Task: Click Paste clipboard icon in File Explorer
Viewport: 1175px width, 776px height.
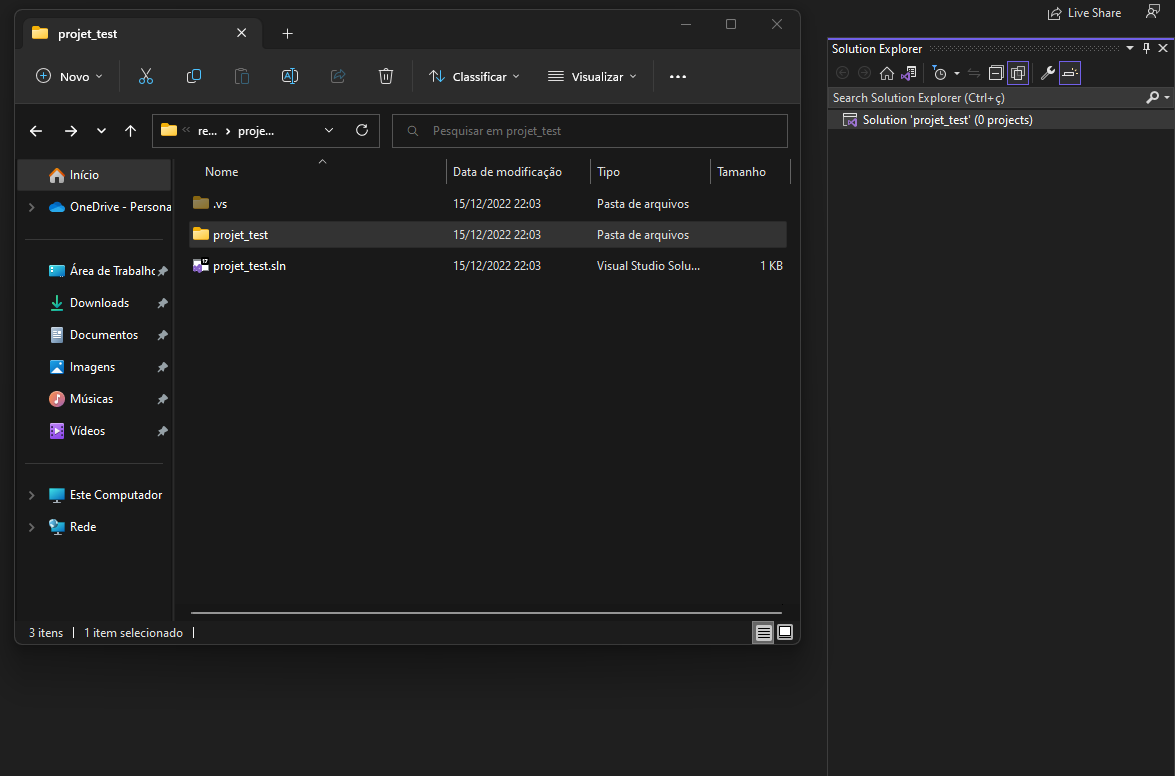Action: point(241,76)
